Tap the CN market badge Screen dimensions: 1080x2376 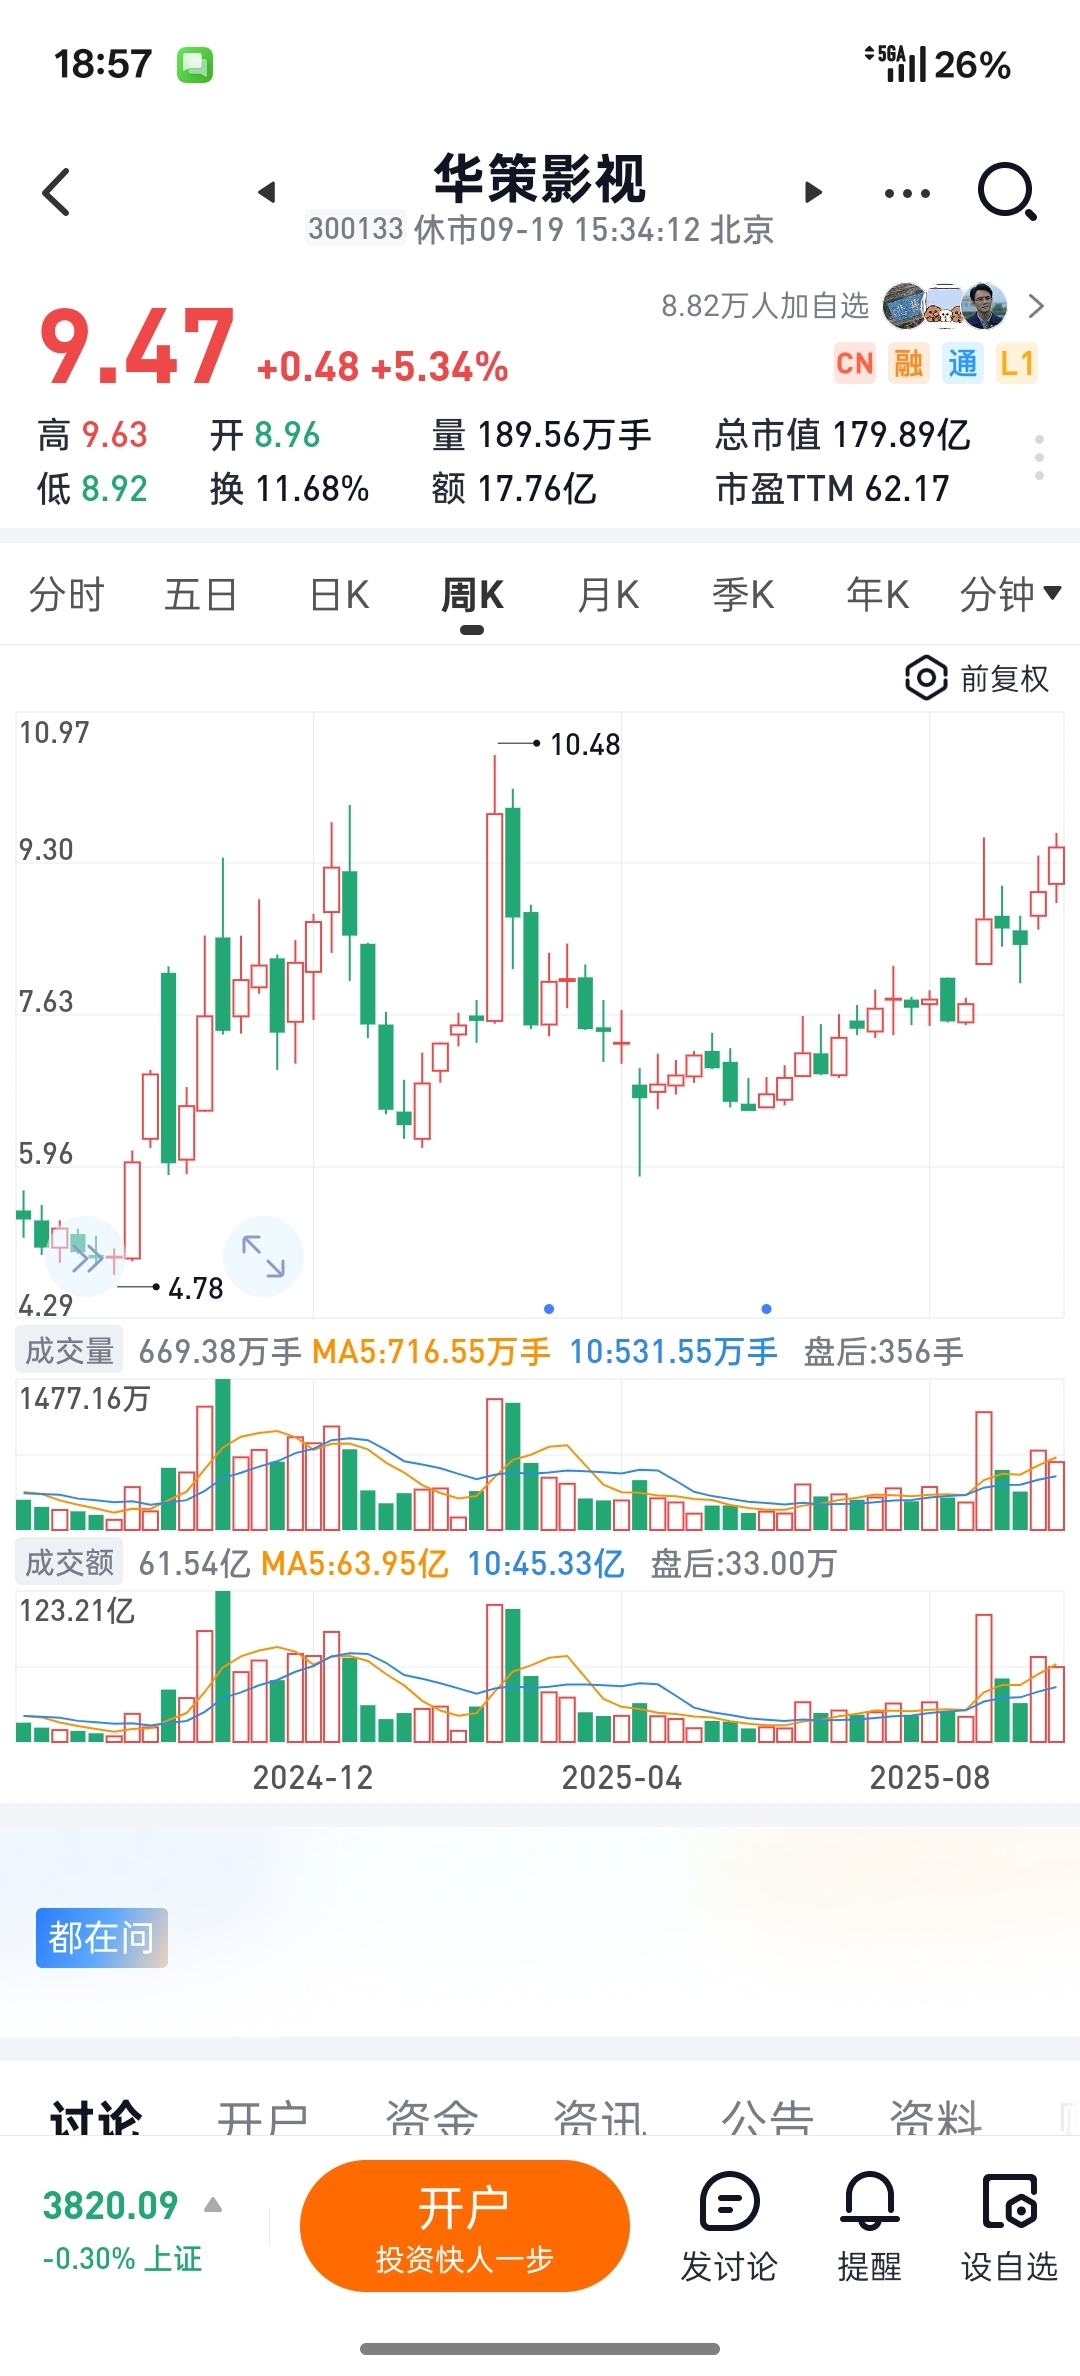pyautogui.click(x=855, y=363)
